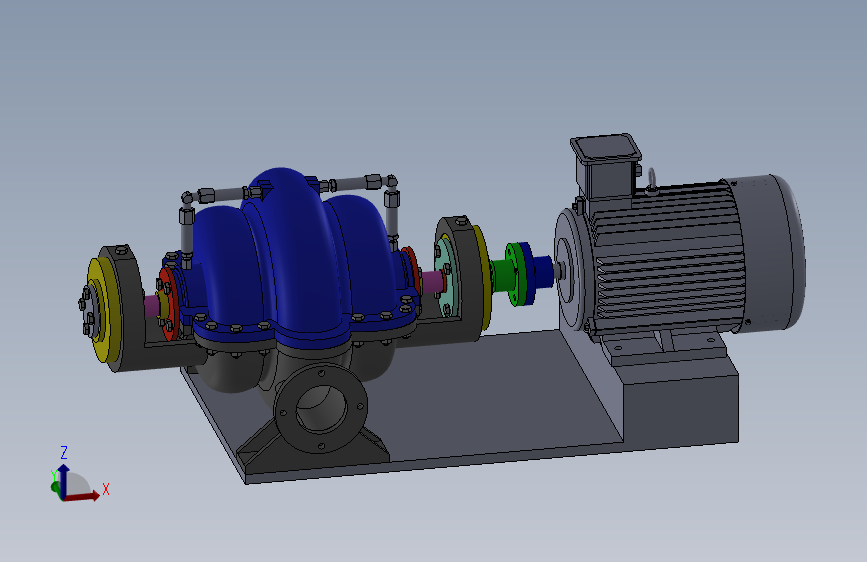Select the motor rear fan cover
The width and height of the screenshot is (867, 562).
tap(771, 253)
